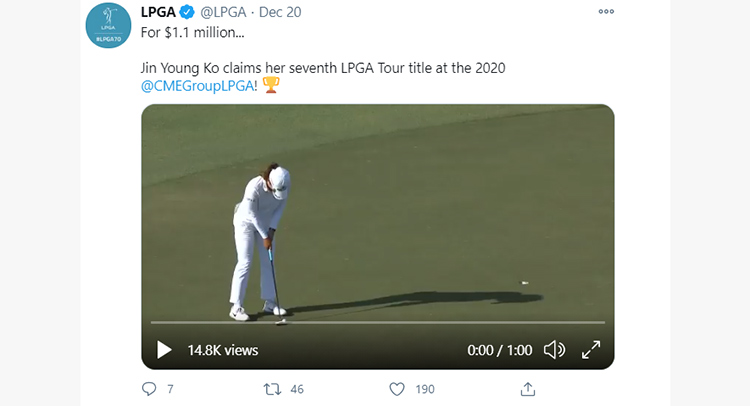Viewport: 750px width, 406px height.
Task: Play the golf putting video
Action: [164, 350]
